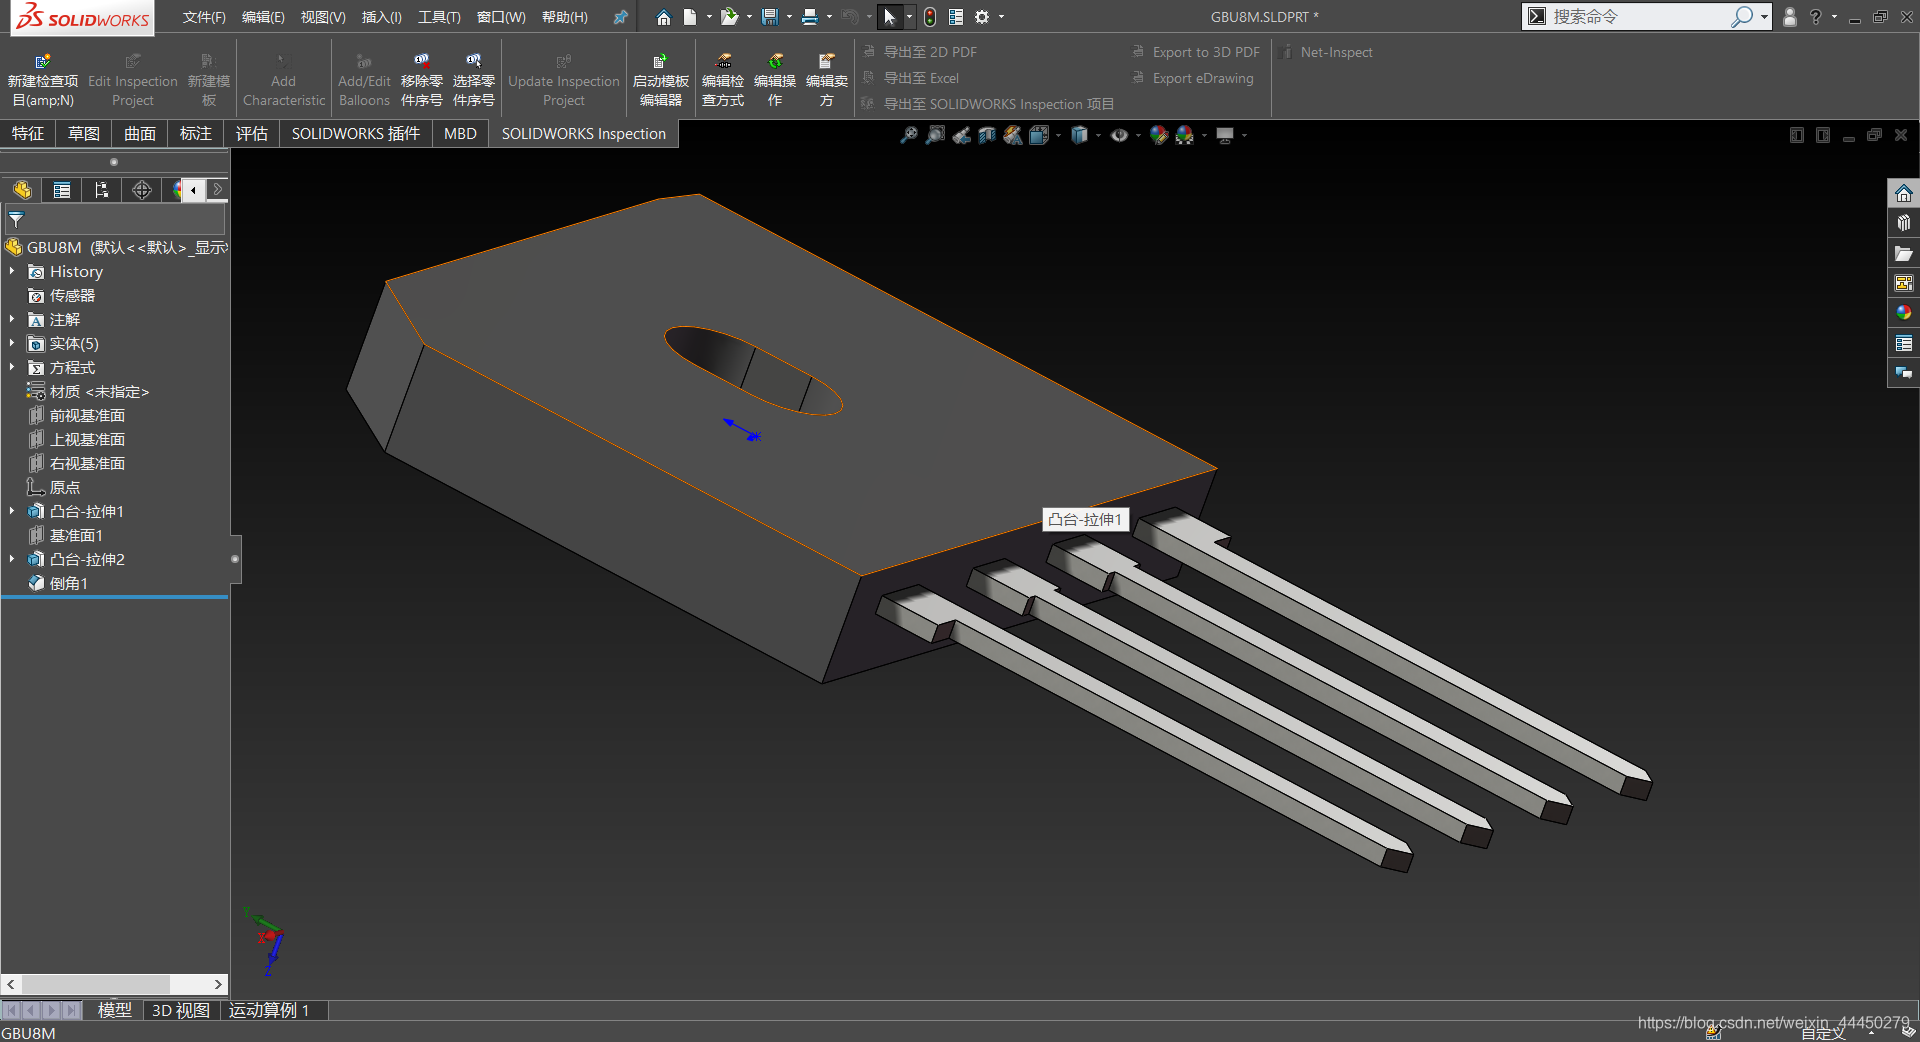1920x1042 pixels.
Task: Click the feature tree filter funnel icon
Action: click(x=16, y=220)
